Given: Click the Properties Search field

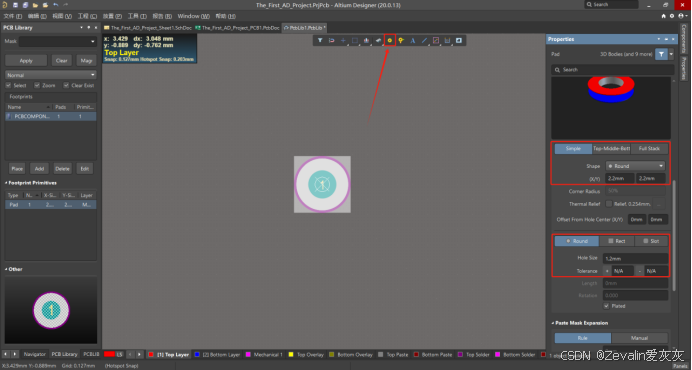Looking at the screenshot, I should (613, 70).
